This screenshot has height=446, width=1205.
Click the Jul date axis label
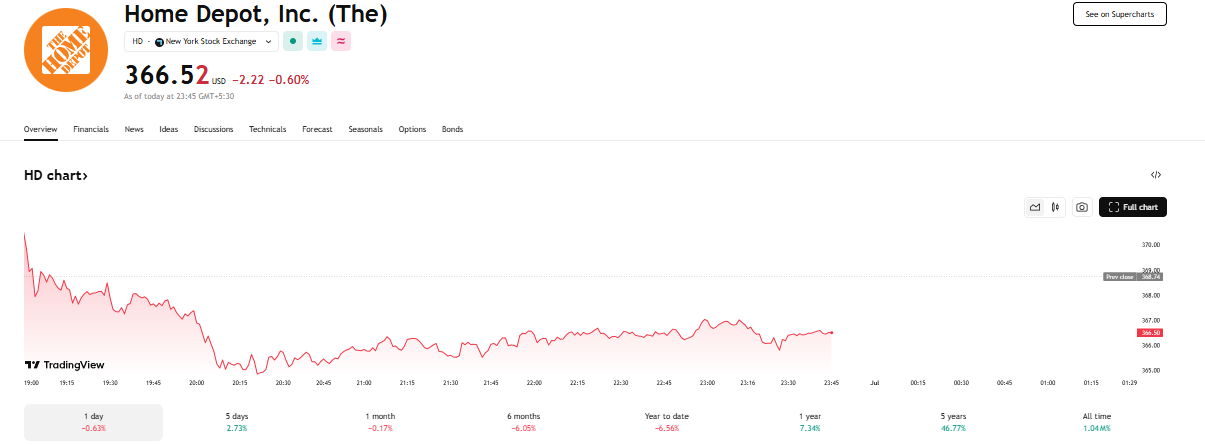coord(875,383)
